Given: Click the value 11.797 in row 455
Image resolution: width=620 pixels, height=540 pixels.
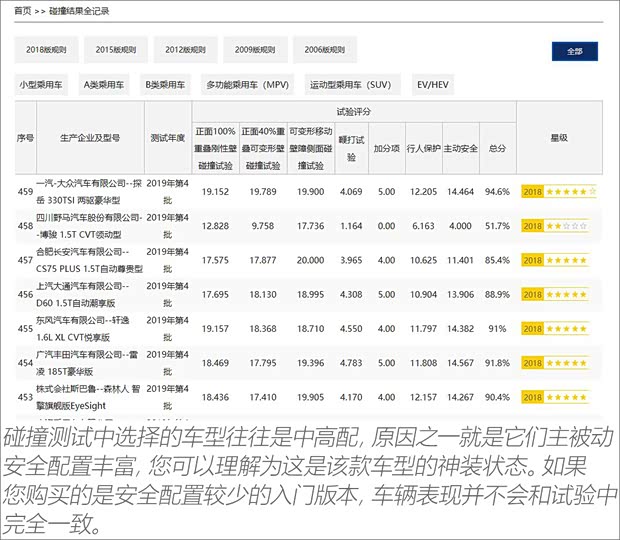Looking at the screenshot, I should [x=423, y=329].
